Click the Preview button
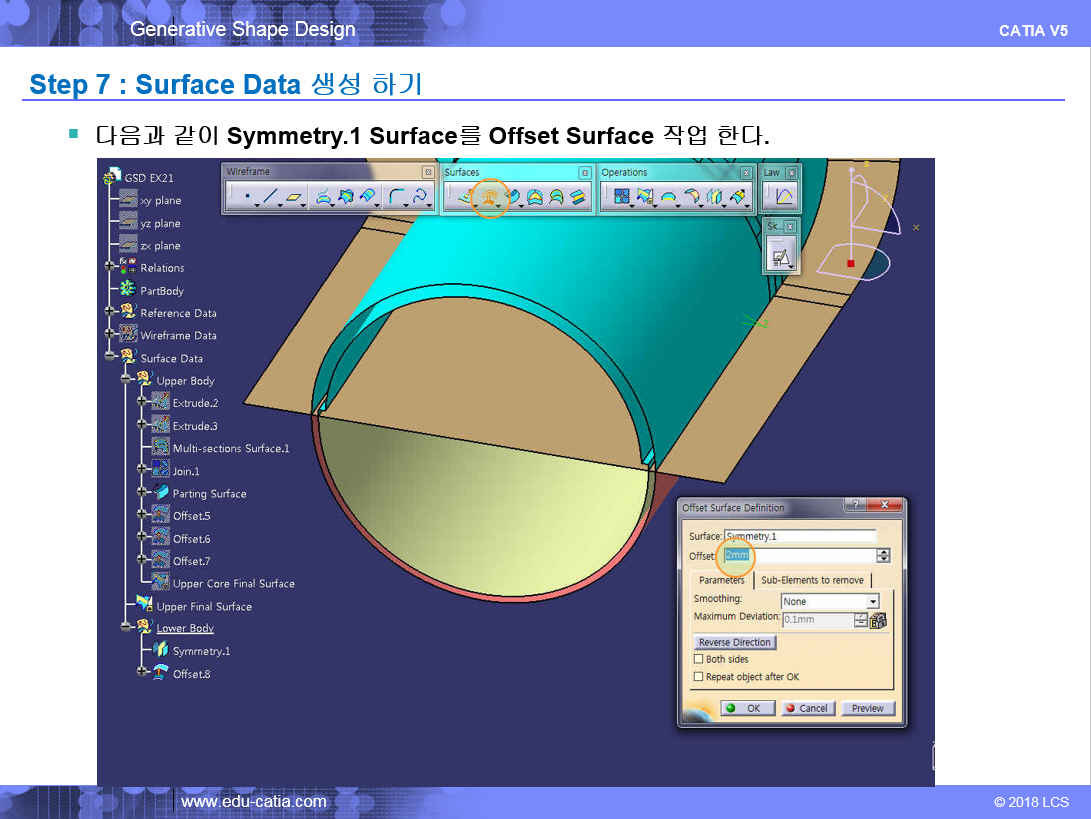The image size is (1091, 819). point(867,708)
